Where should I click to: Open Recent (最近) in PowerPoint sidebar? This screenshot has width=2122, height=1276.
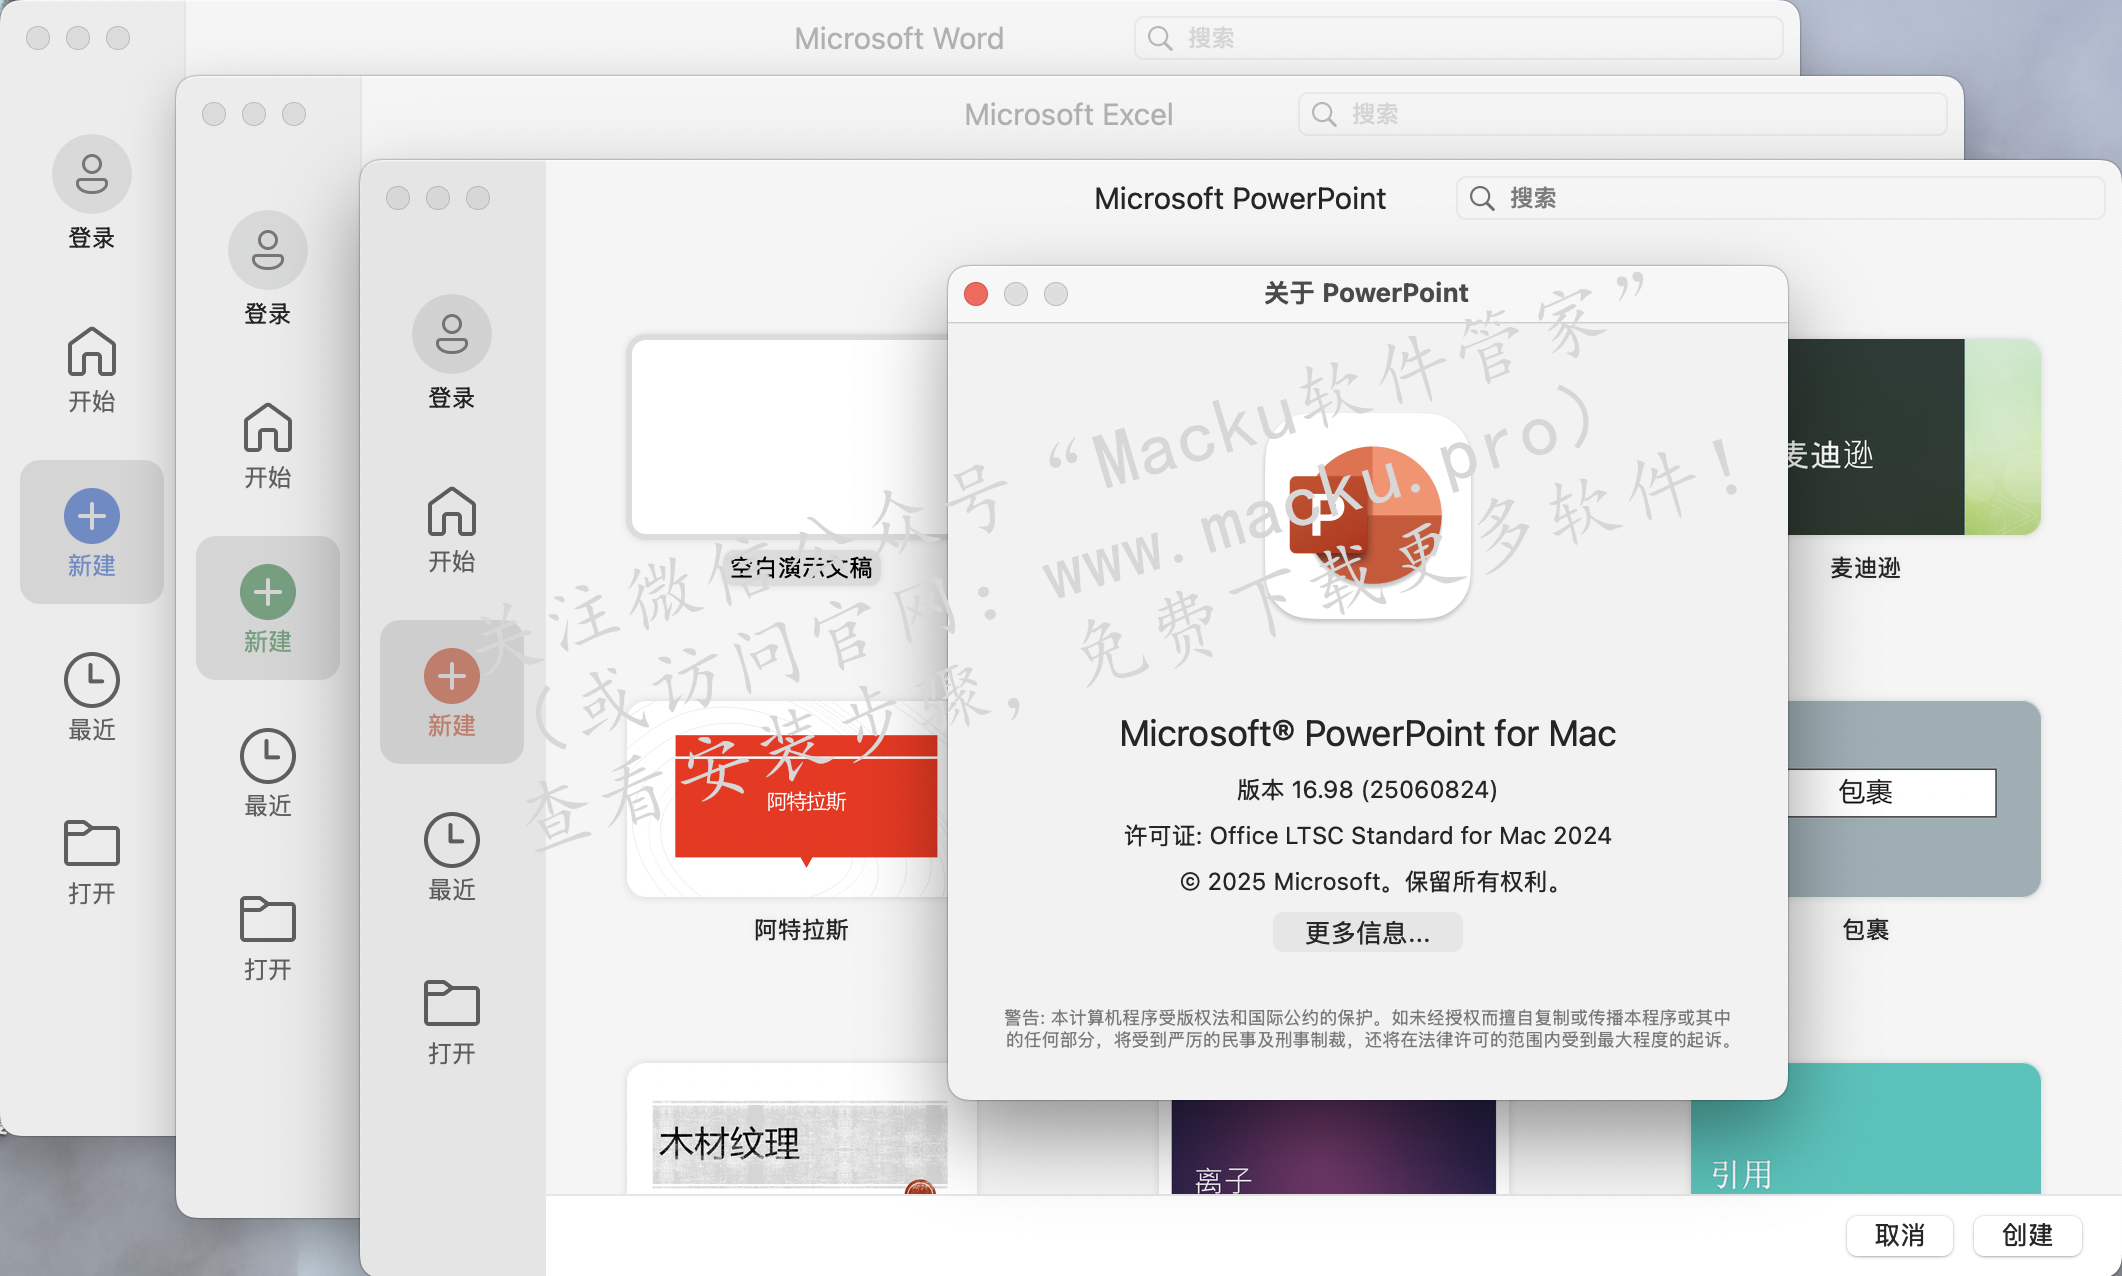[x=451, y=857]
